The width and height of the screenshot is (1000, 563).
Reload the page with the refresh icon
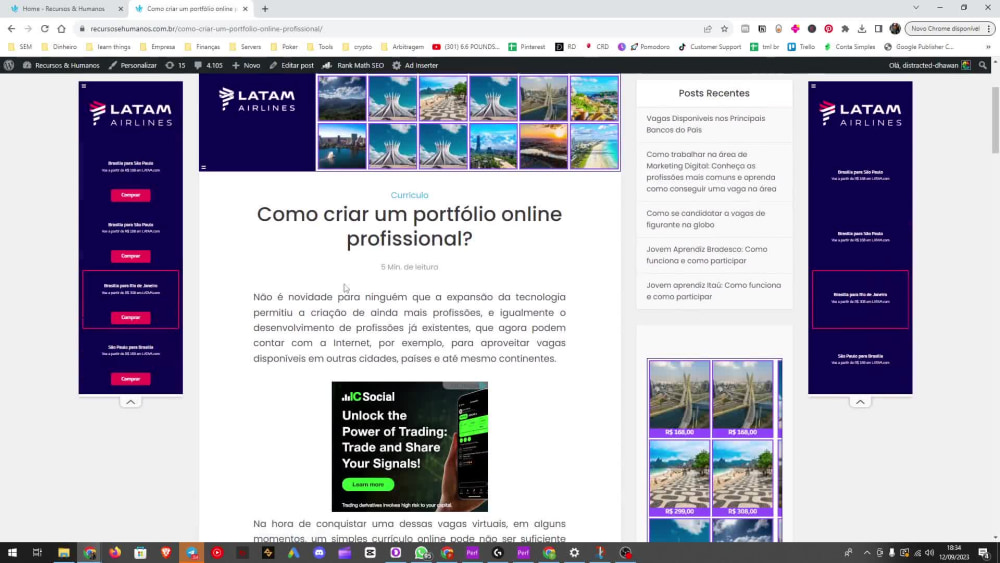(x=45, y=29)
